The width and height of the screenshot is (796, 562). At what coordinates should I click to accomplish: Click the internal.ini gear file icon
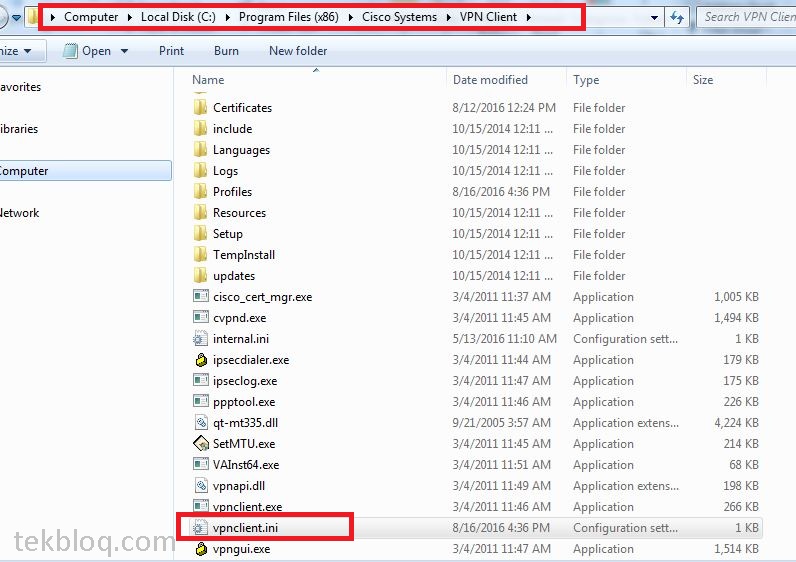point(201,338)
